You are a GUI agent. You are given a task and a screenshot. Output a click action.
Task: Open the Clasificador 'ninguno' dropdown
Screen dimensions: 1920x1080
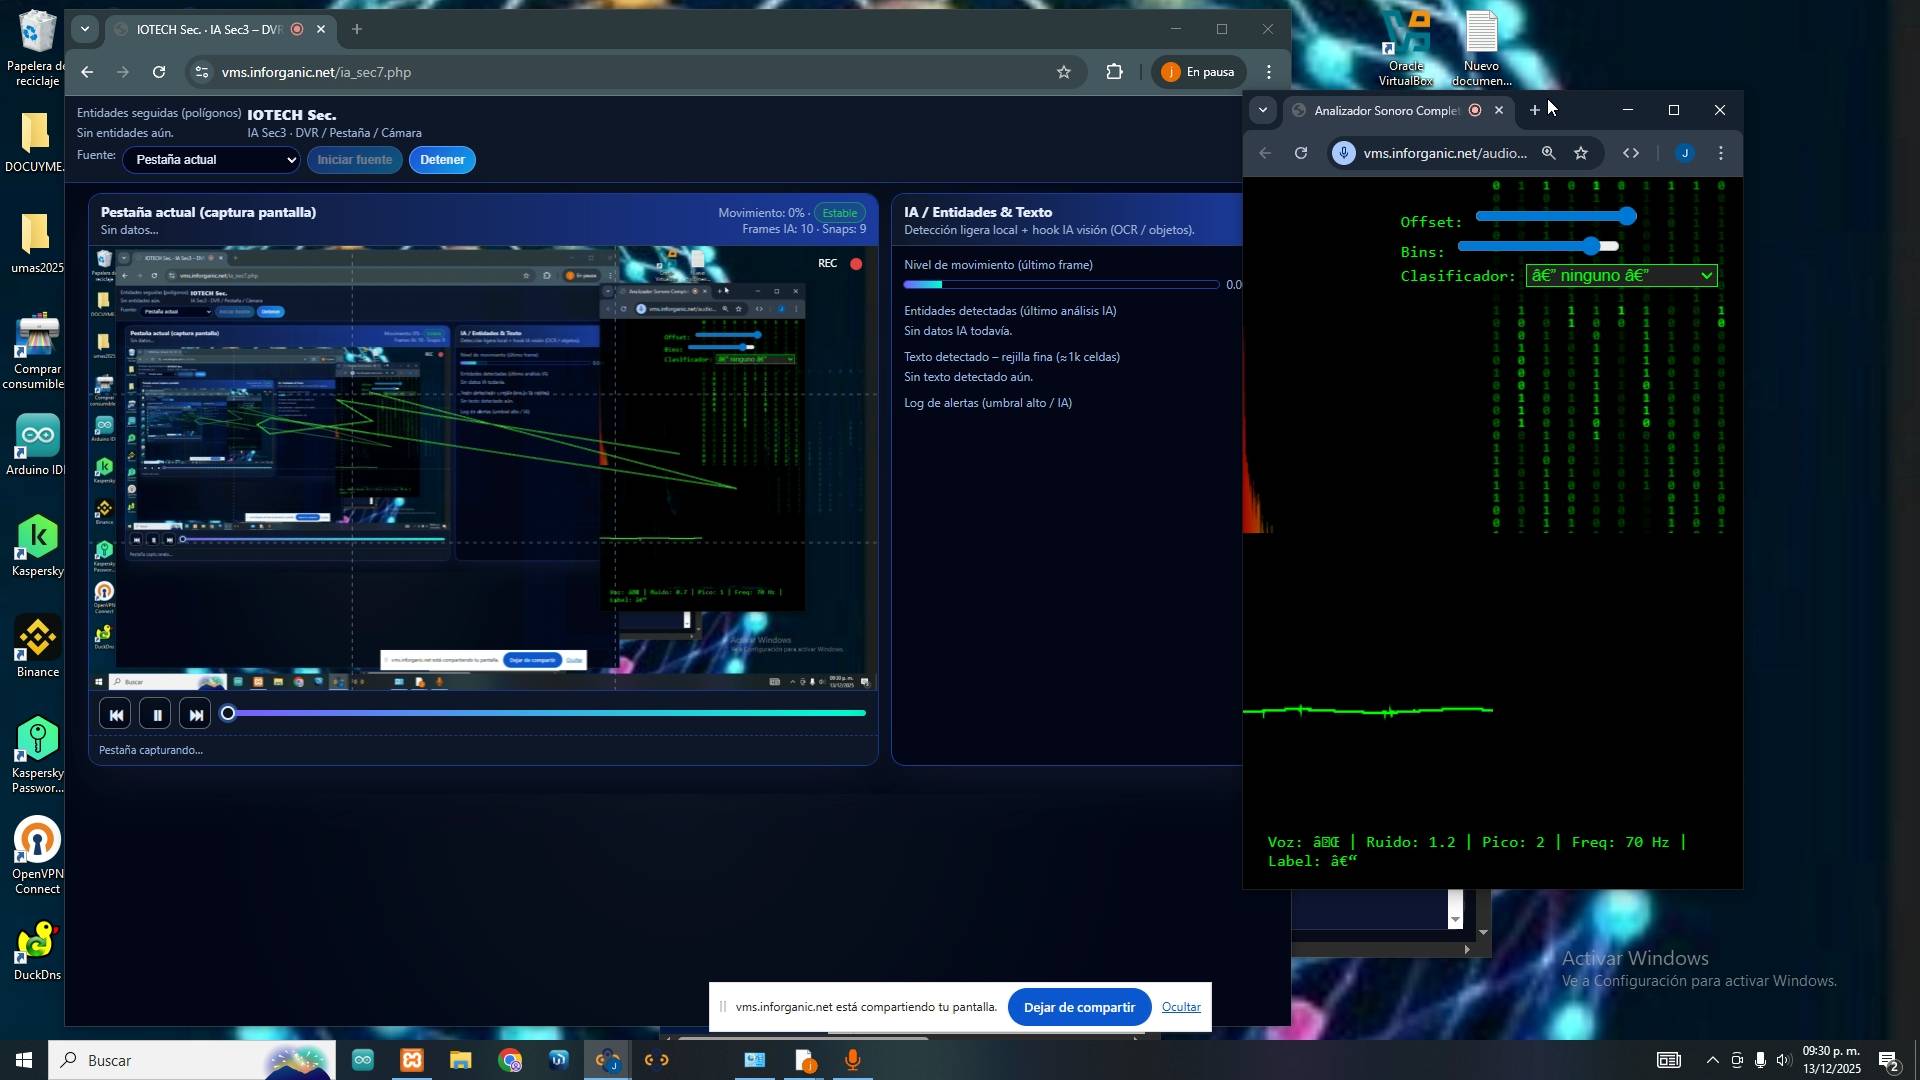[1621, 276]
